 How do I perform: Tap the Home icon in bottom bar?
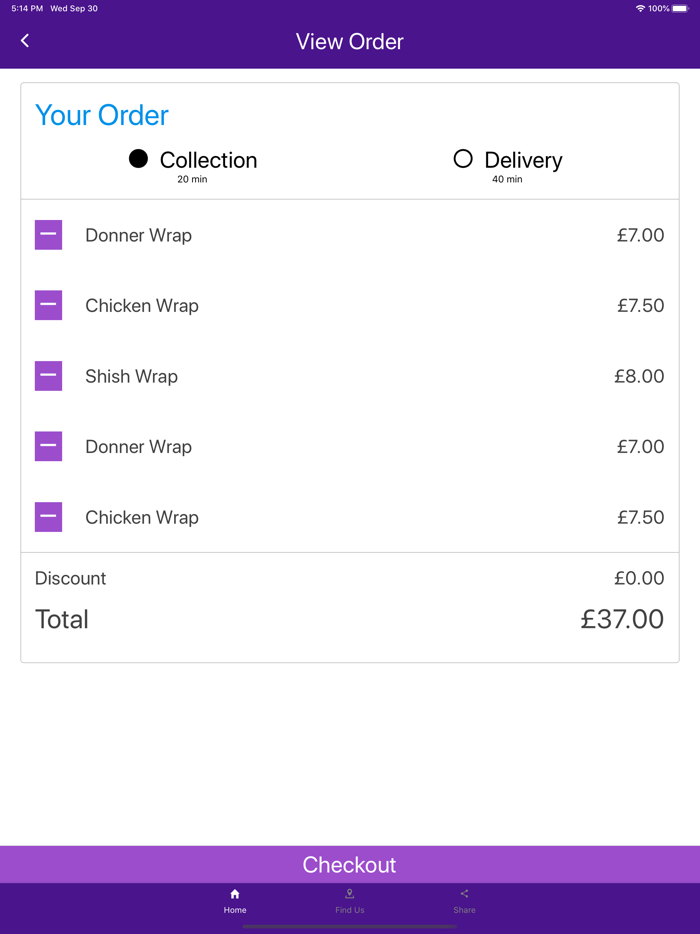tap(235, 894)
